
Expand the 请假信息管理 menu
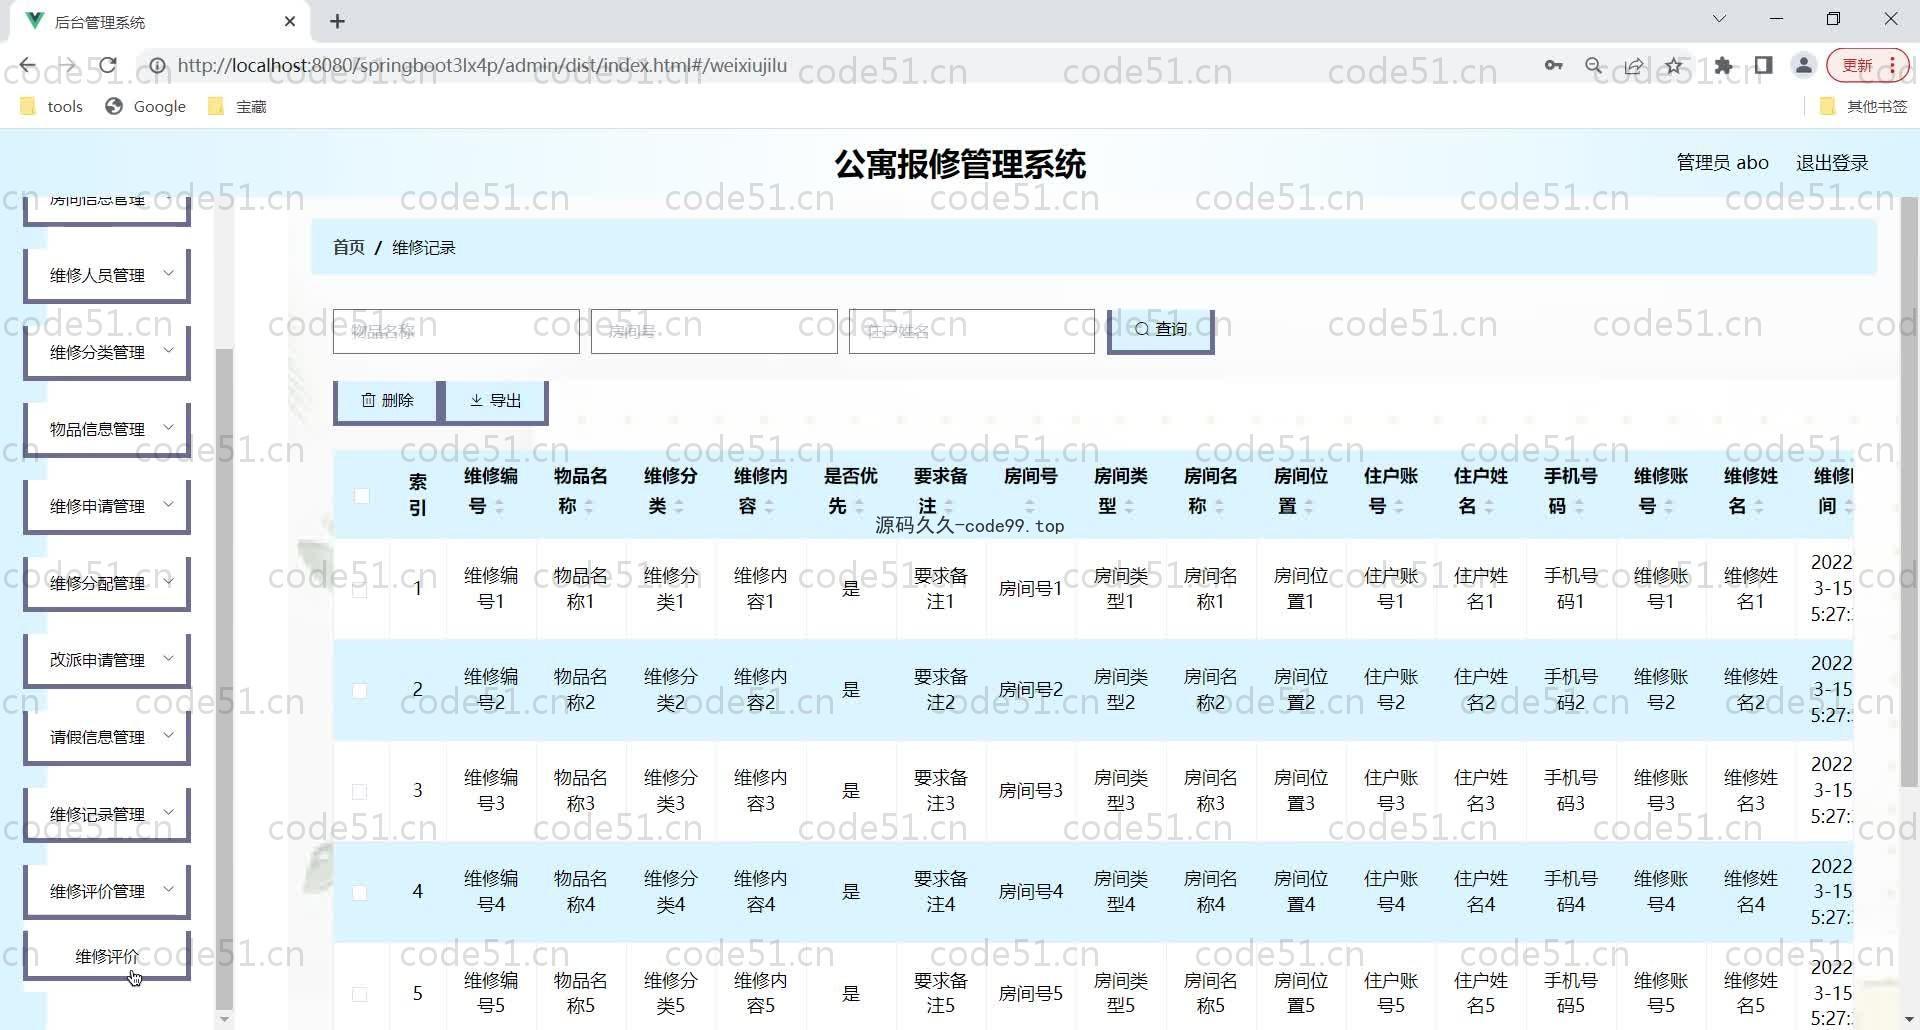(107, 737)
